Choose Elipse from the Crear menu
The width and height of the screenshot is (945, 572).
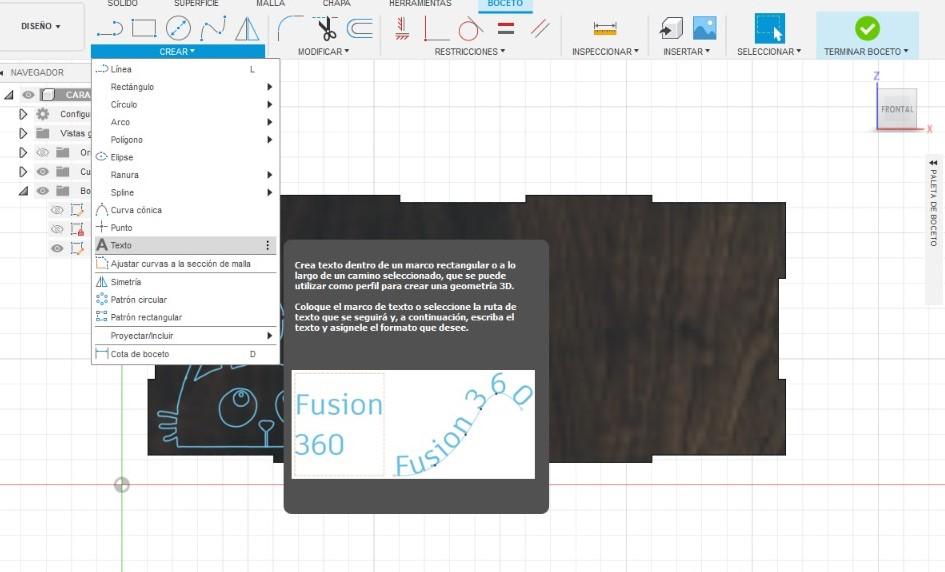pyautogui.click(x=185, y=157)
